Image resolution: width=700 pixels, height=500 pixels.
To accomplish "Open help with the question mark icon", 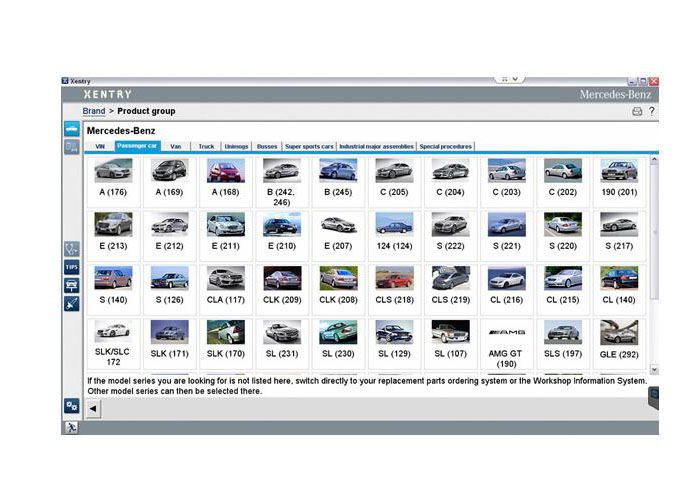I will coord(652,111).
